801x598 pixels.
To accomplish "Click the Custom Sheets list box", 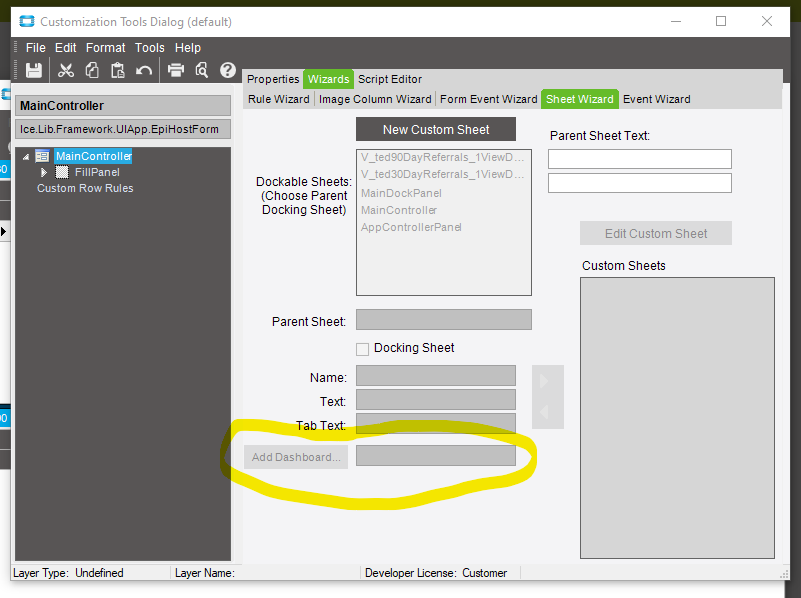I will (677, 418).
